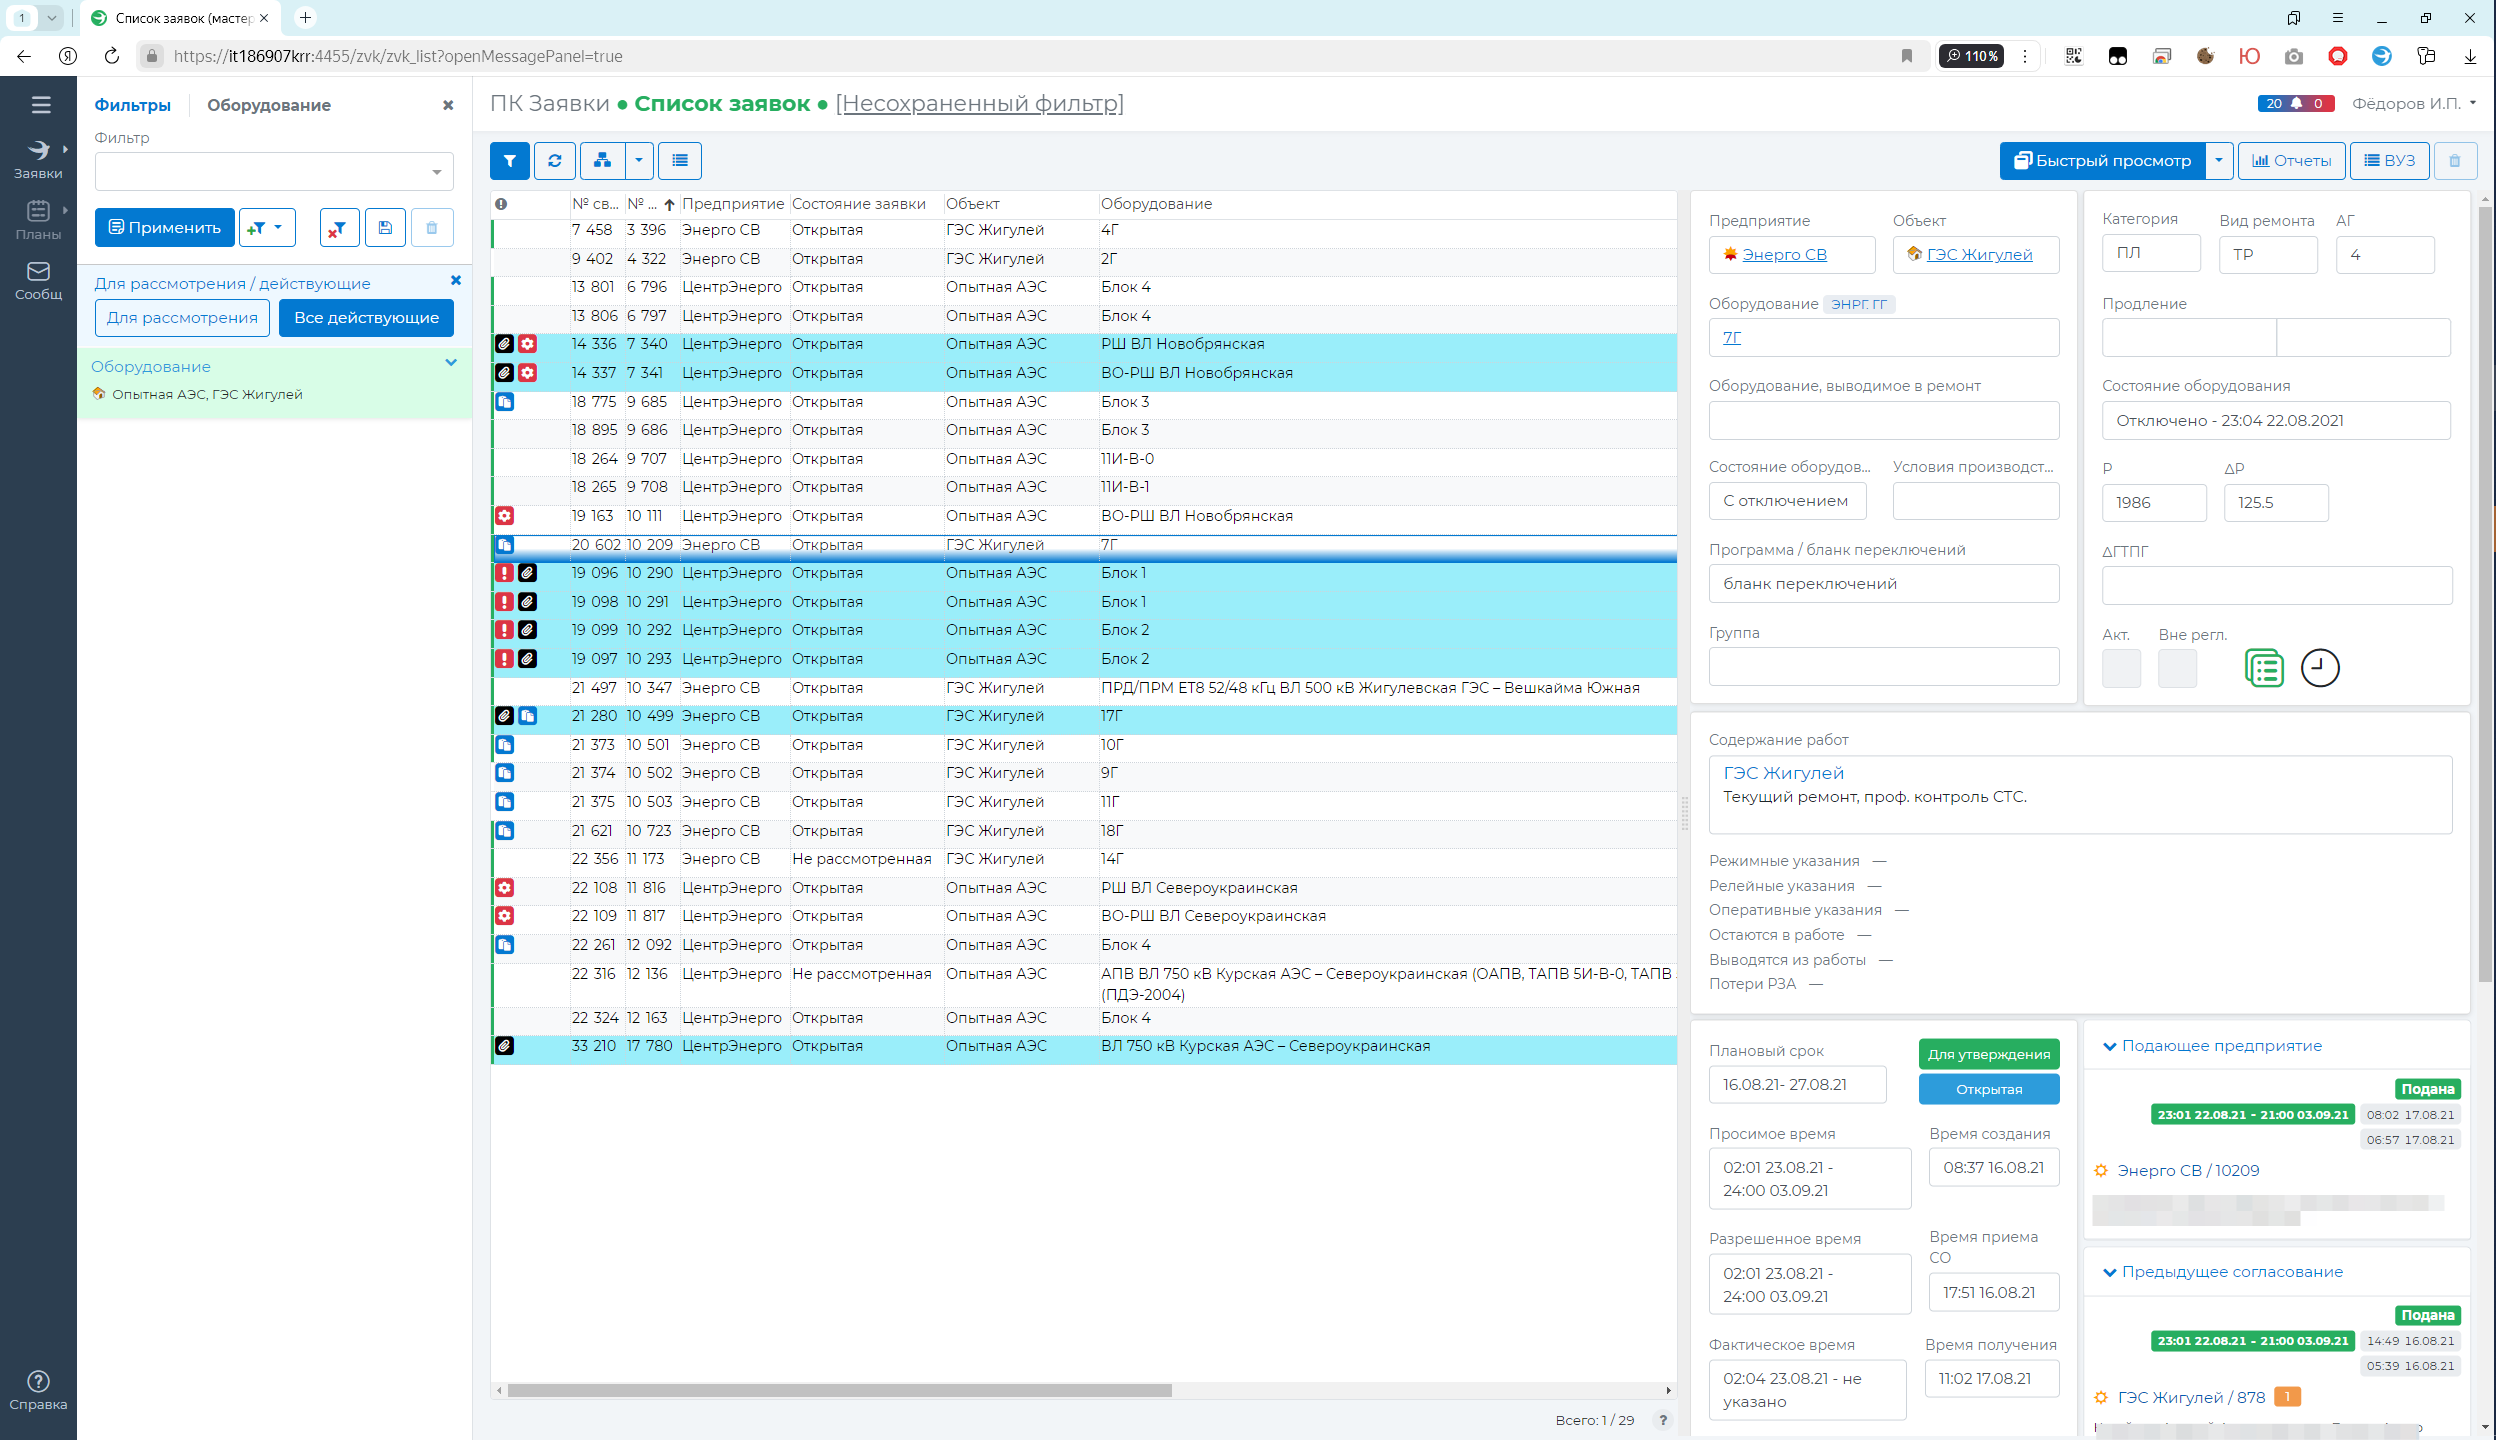Toggle the Все действующие filter button
2496x1440 pixels.
[x=366, y=318]
